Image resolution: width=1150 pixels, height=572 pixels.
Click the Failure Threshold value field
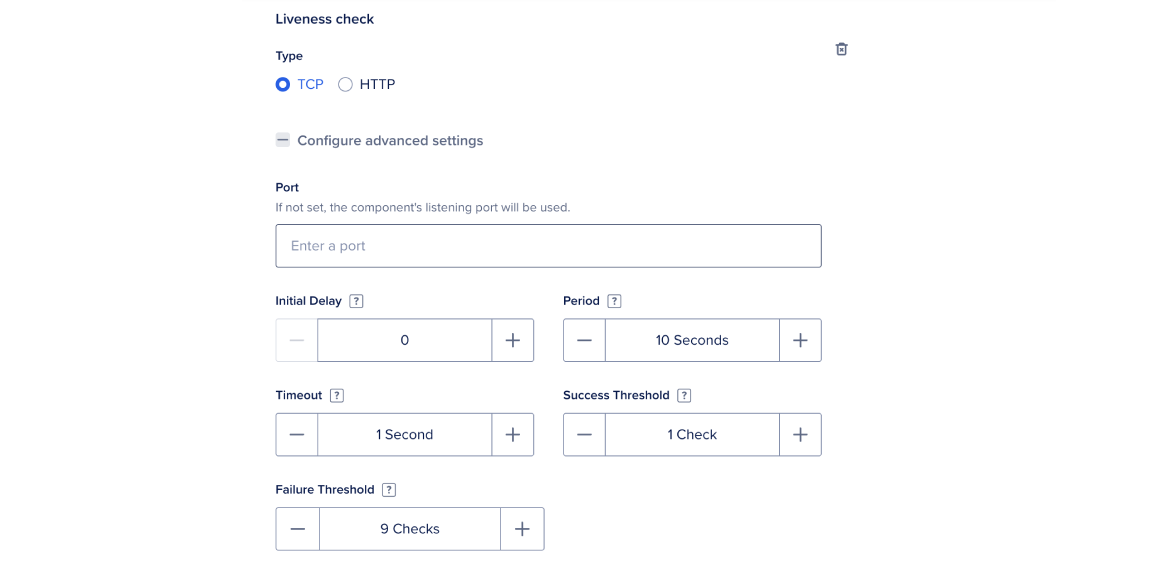[x=410, y=529]
